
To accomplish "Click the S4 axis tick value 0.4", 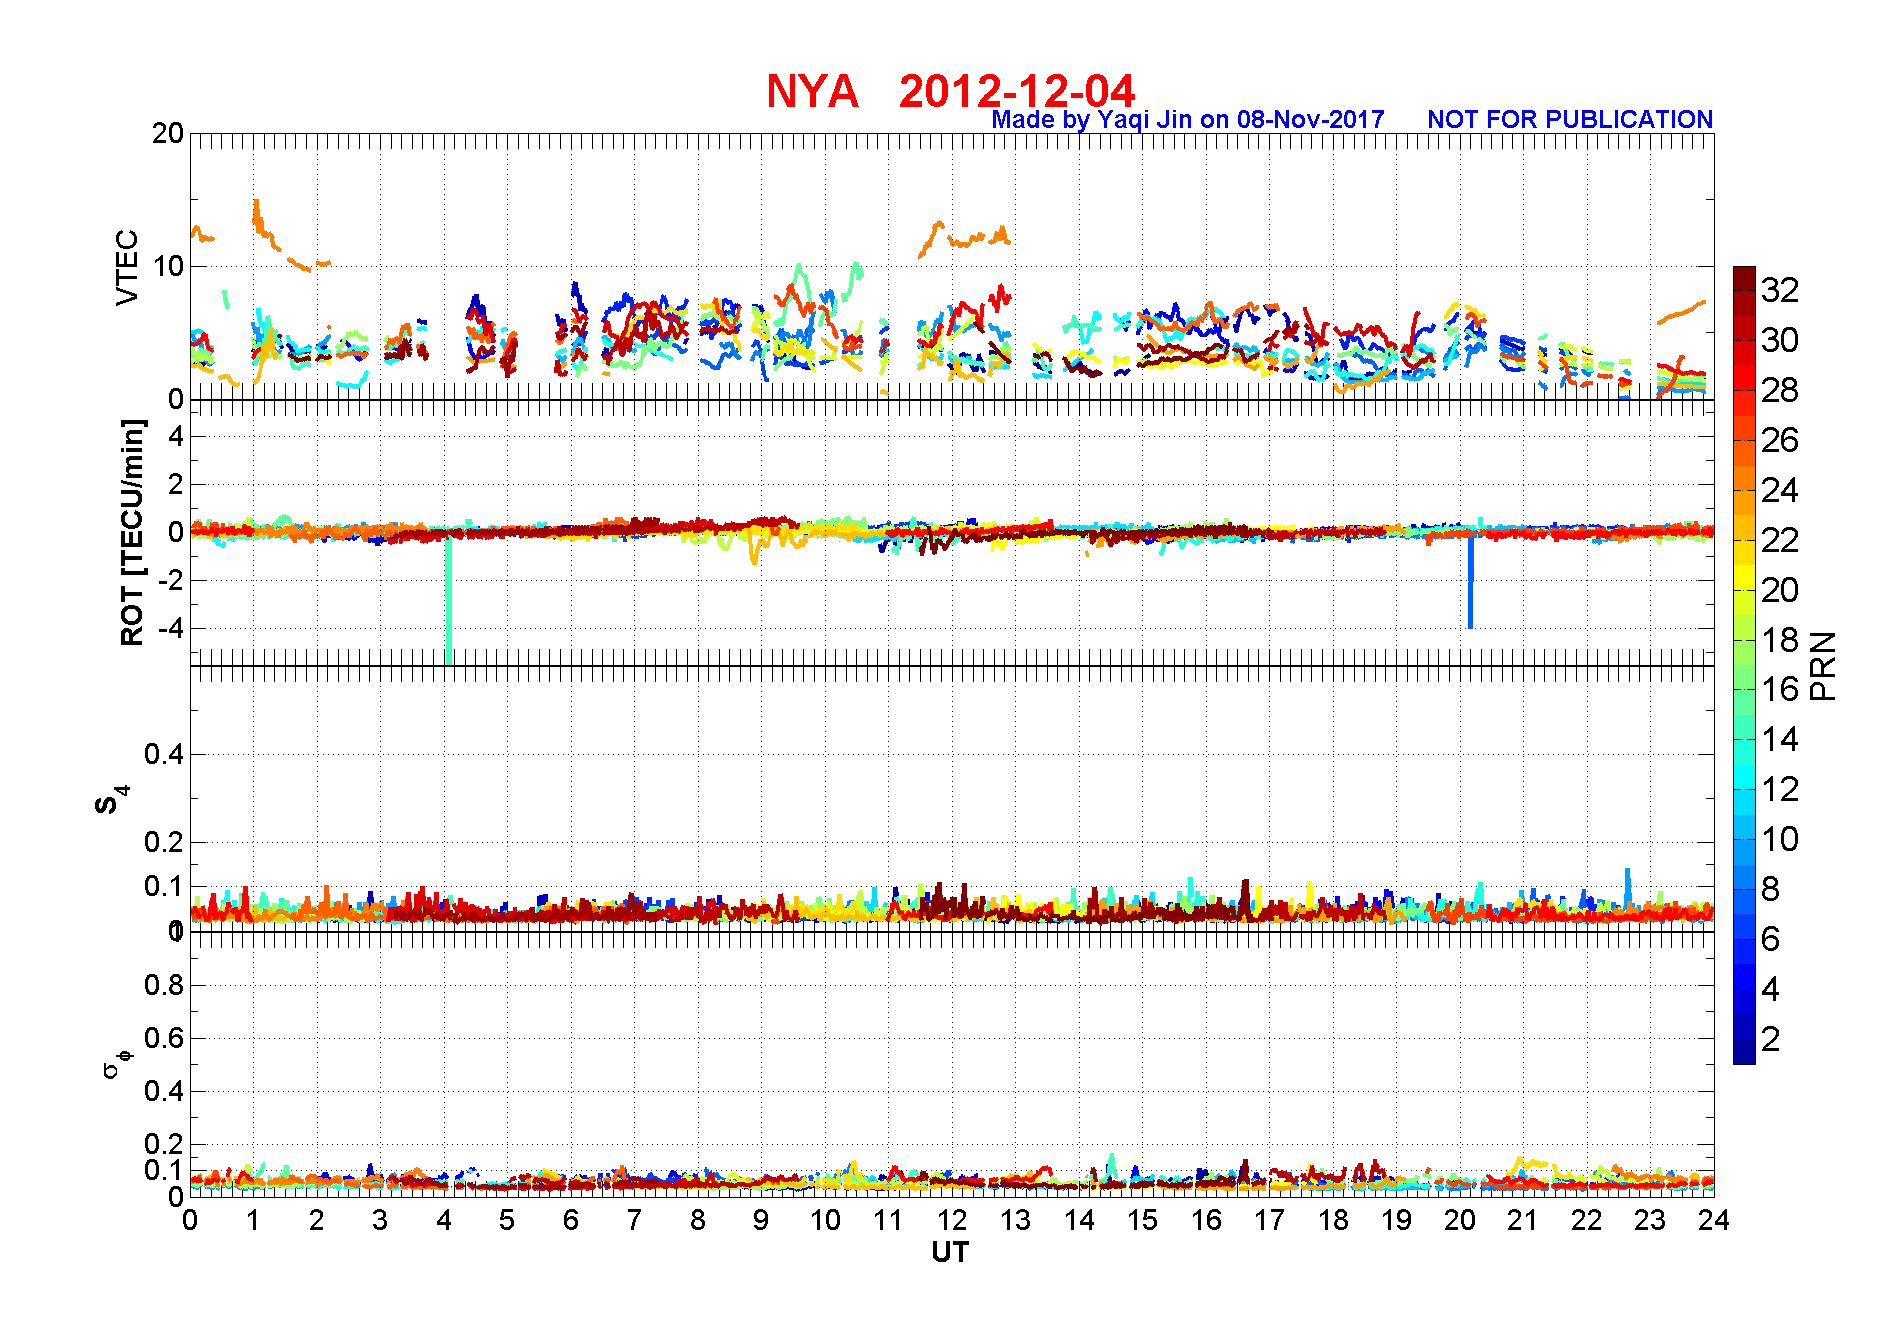I will tap(164, 754).
